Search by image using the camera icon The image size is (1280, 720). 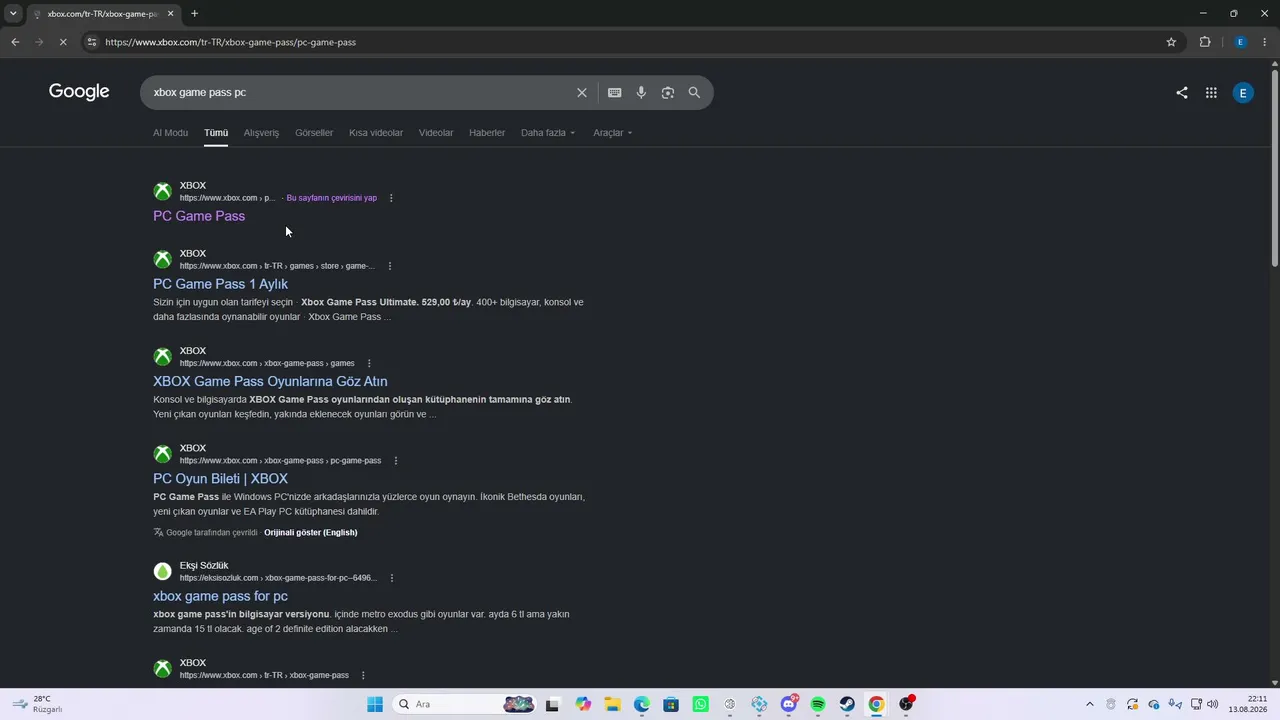[x=667, y=92]
